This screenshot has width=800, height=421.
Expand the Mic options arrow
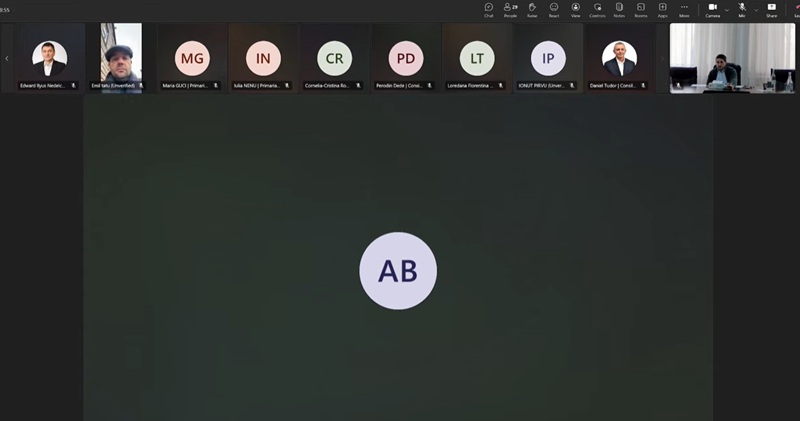click(x=755, y=9)
